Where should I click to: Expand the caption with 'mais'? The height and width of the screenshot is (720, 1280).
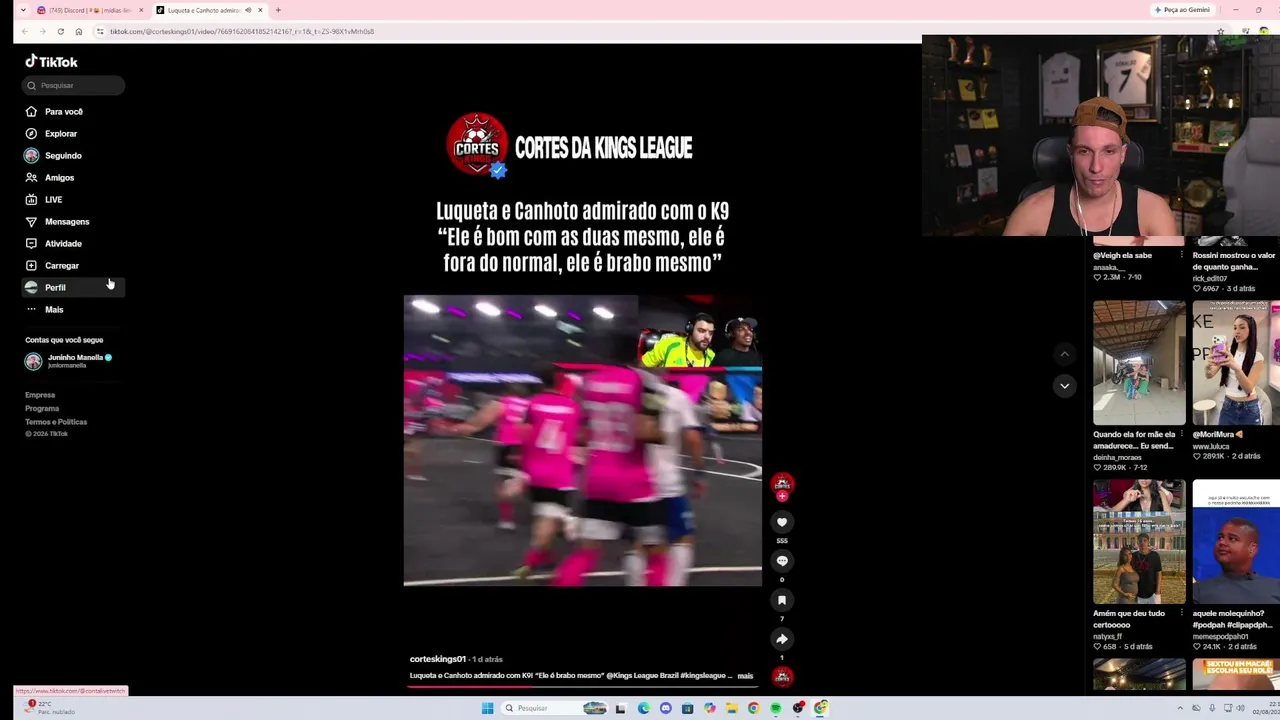click(x=745, y=676)
